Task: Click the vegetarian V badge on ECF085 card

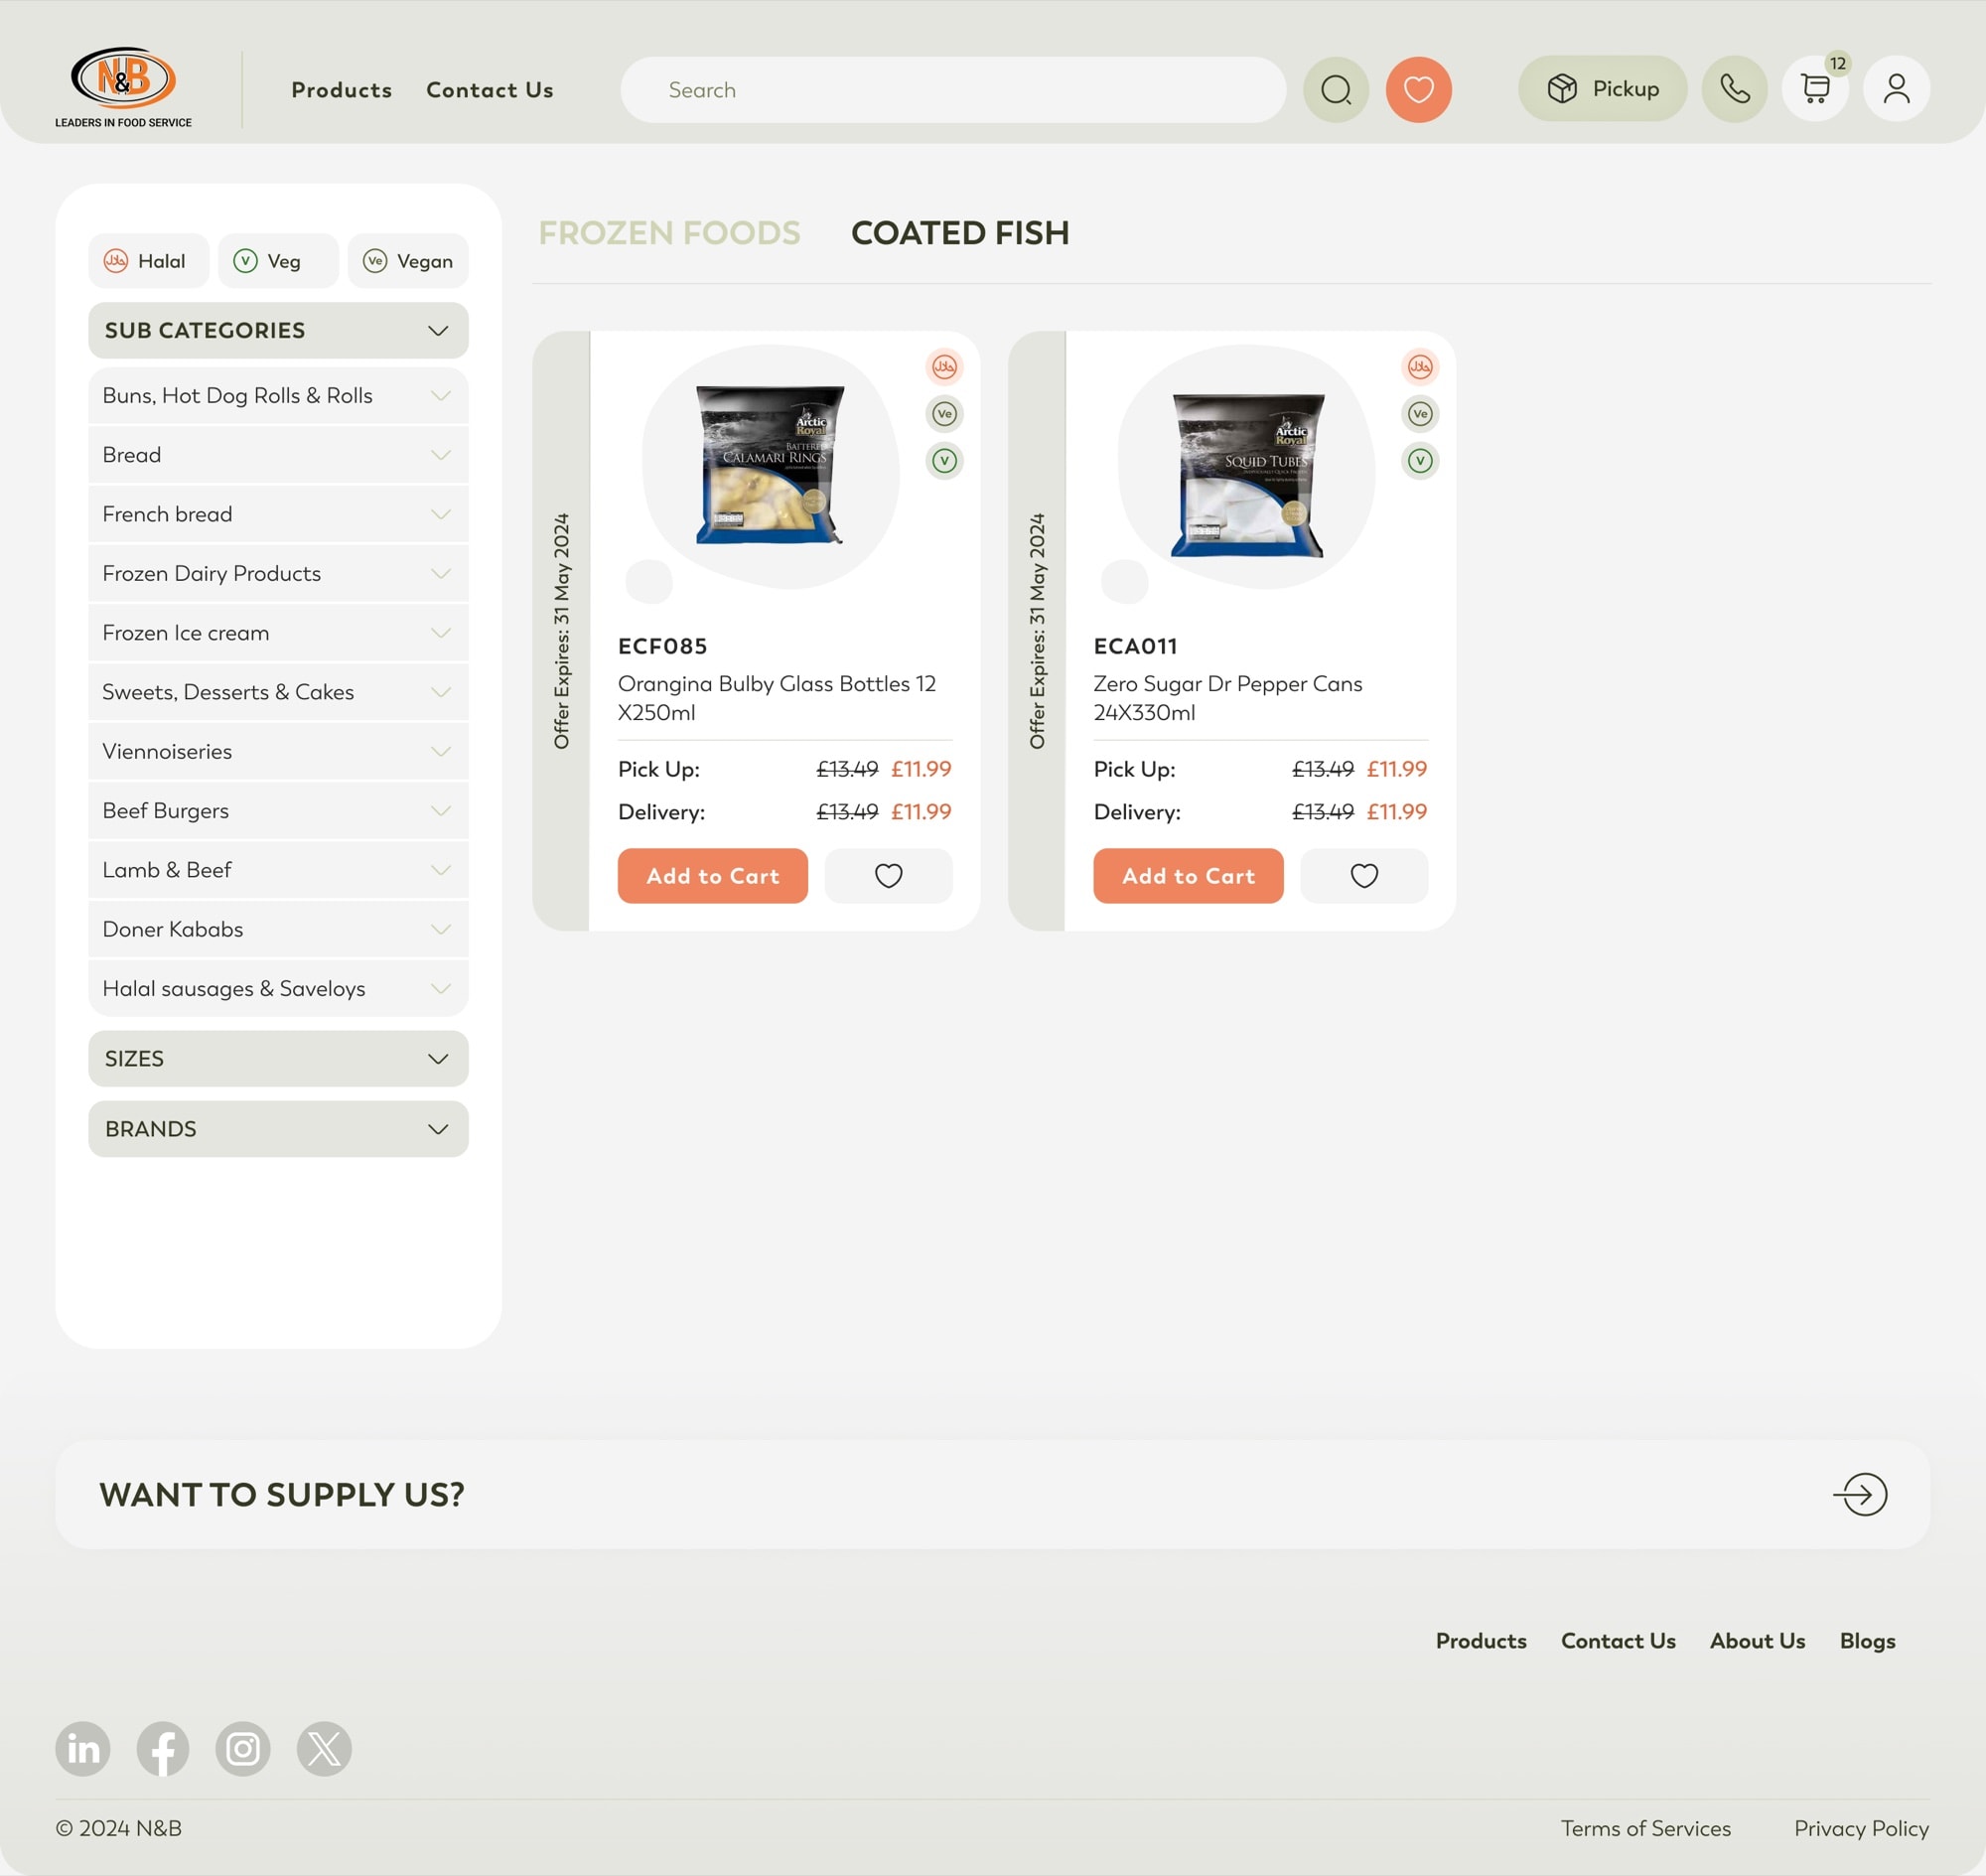Action: 944,461
